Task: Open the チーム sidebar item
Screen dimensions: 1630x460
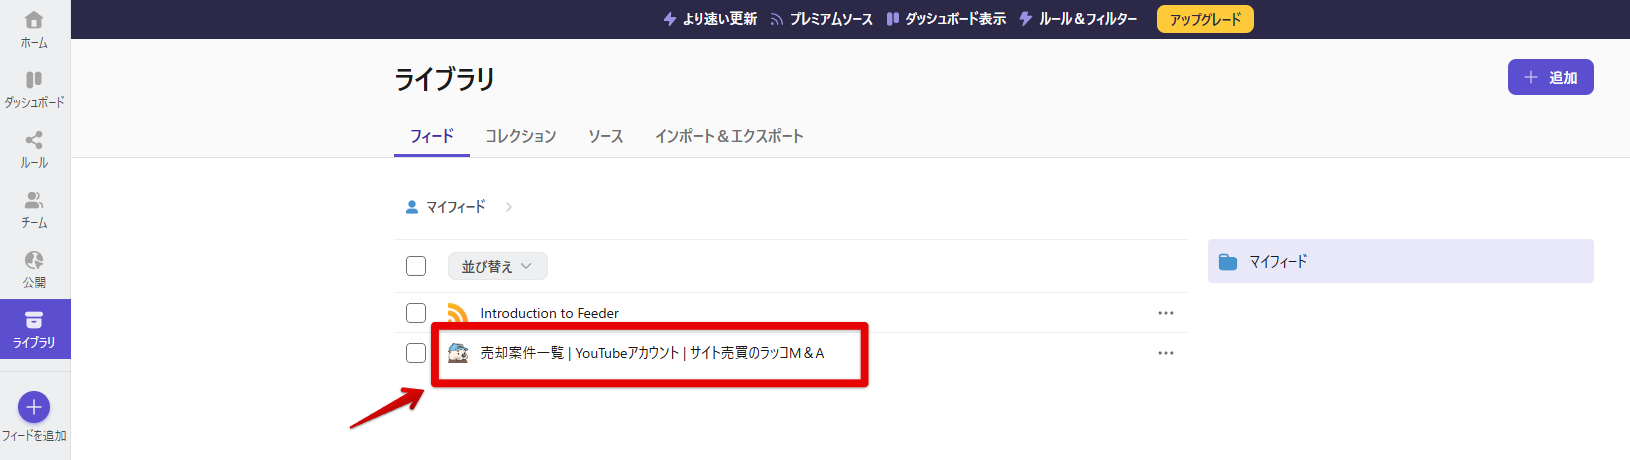Action: tap(34, 209)
